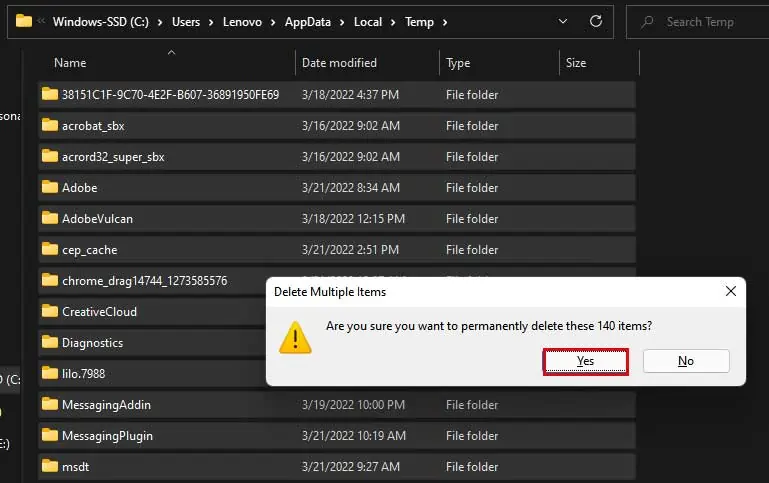Viewport: 769px width, 483px height.
Task: Select the acrobat_sbx folder icon
Action: (x=50, y=125)
